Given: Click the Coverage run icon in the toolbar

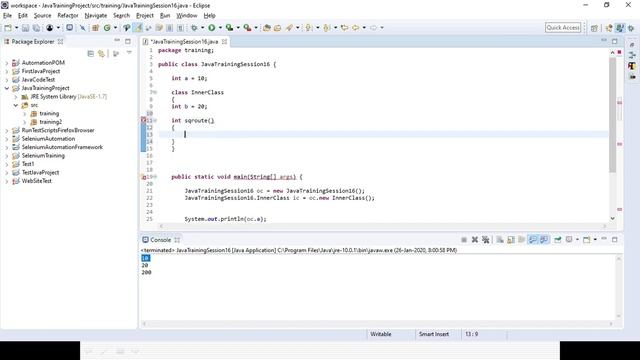Looking at the screenshot, I should point(229,28).
